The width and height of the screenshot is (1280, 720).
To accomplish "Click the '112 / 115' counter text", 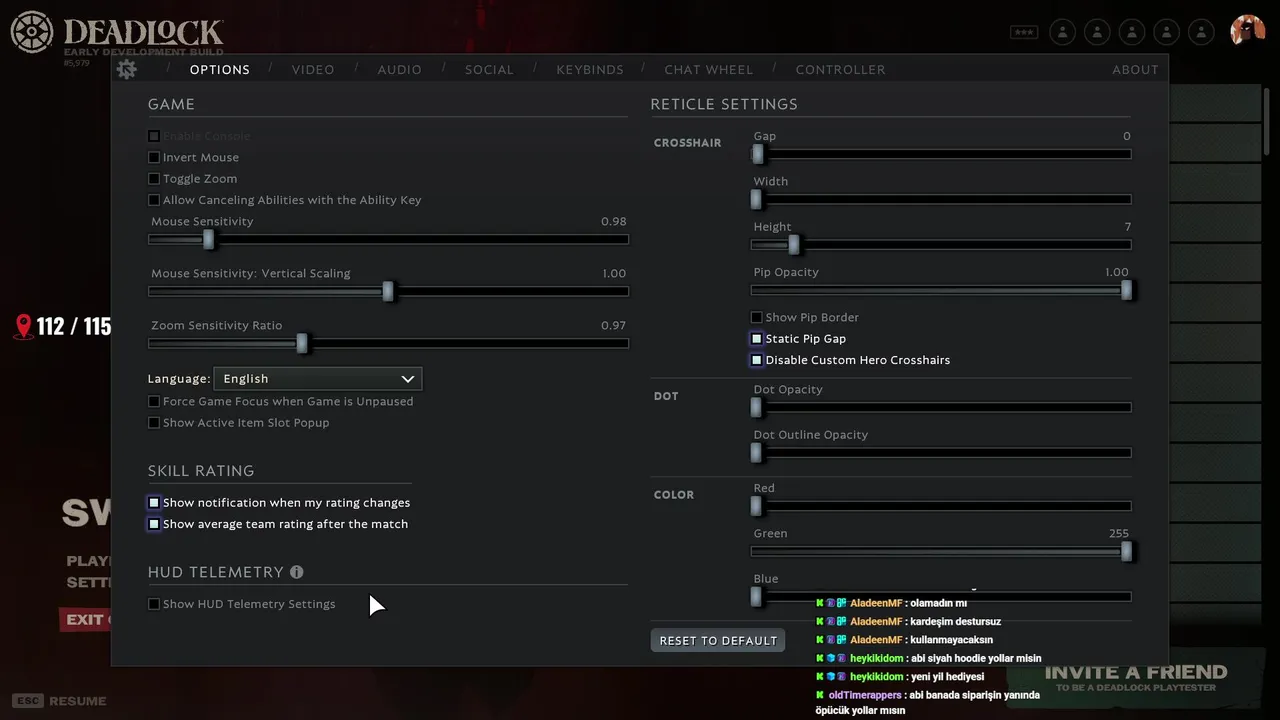I will [x=74, y=327].
